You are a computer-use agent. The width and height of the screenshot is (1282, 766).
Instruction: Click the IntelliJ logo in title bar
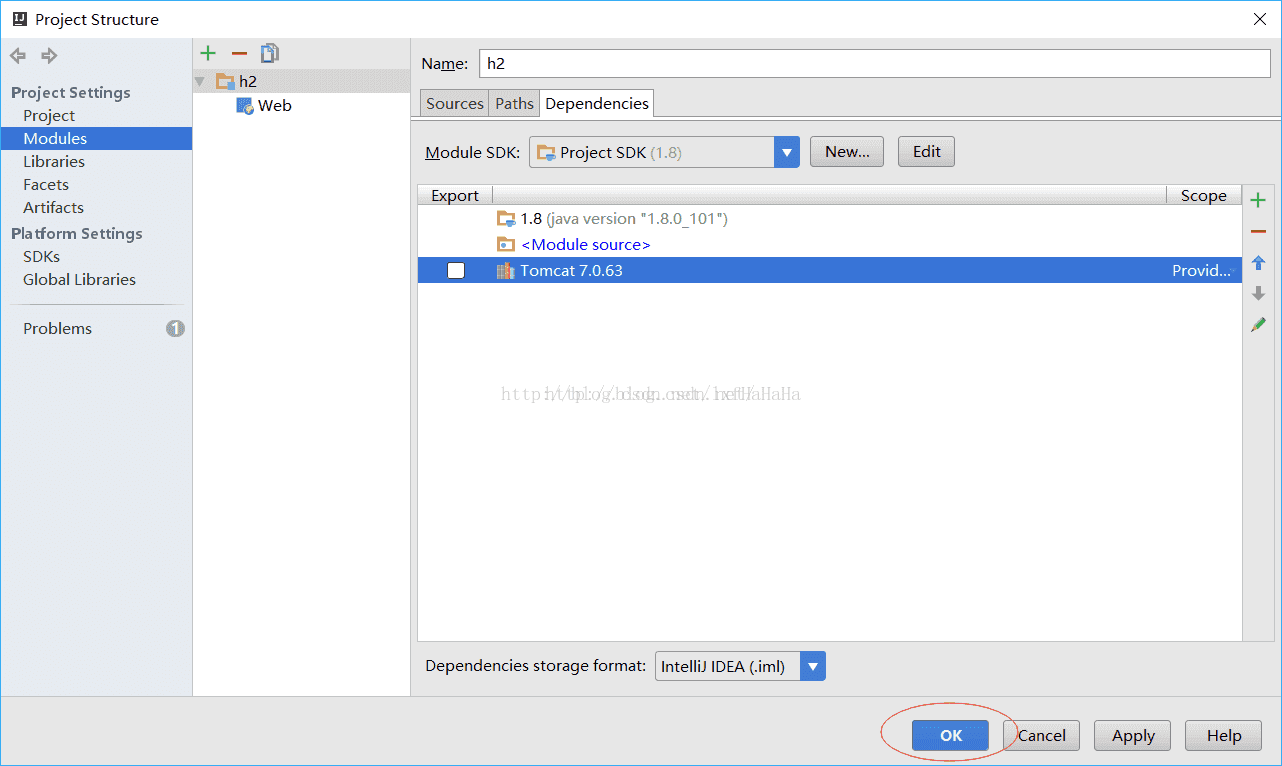[x=19, y=19]
